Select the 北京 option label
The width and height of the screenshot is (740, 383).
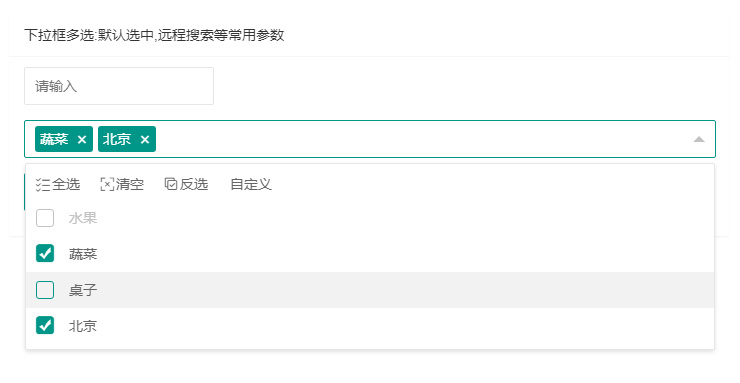(x=83, y=325)
